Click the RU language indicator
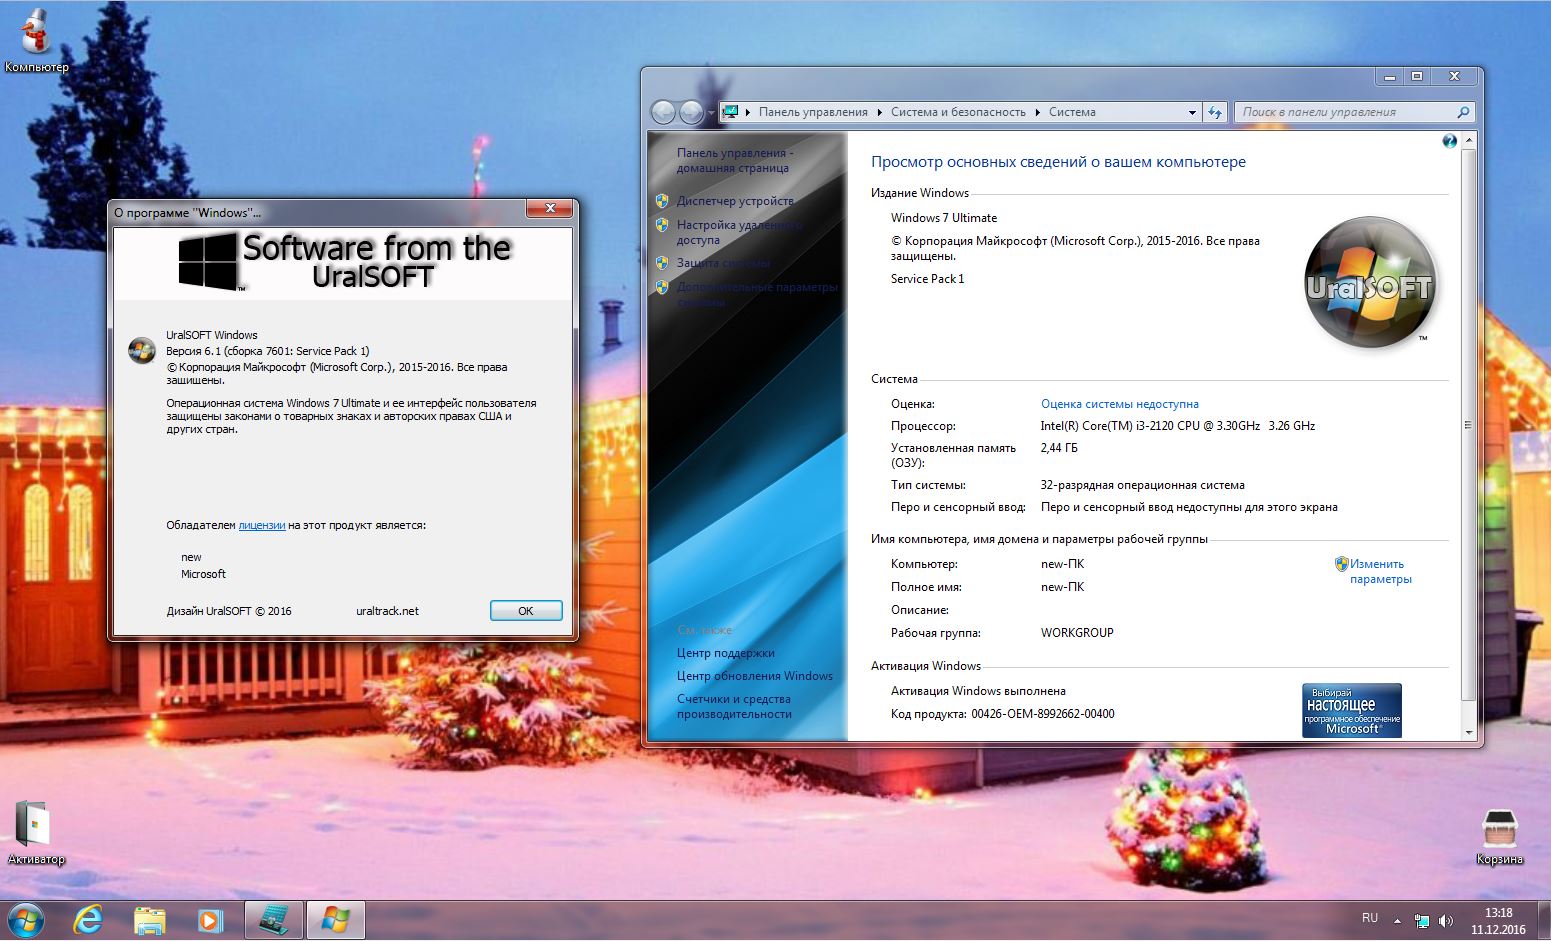 [x=1370, y=918]
